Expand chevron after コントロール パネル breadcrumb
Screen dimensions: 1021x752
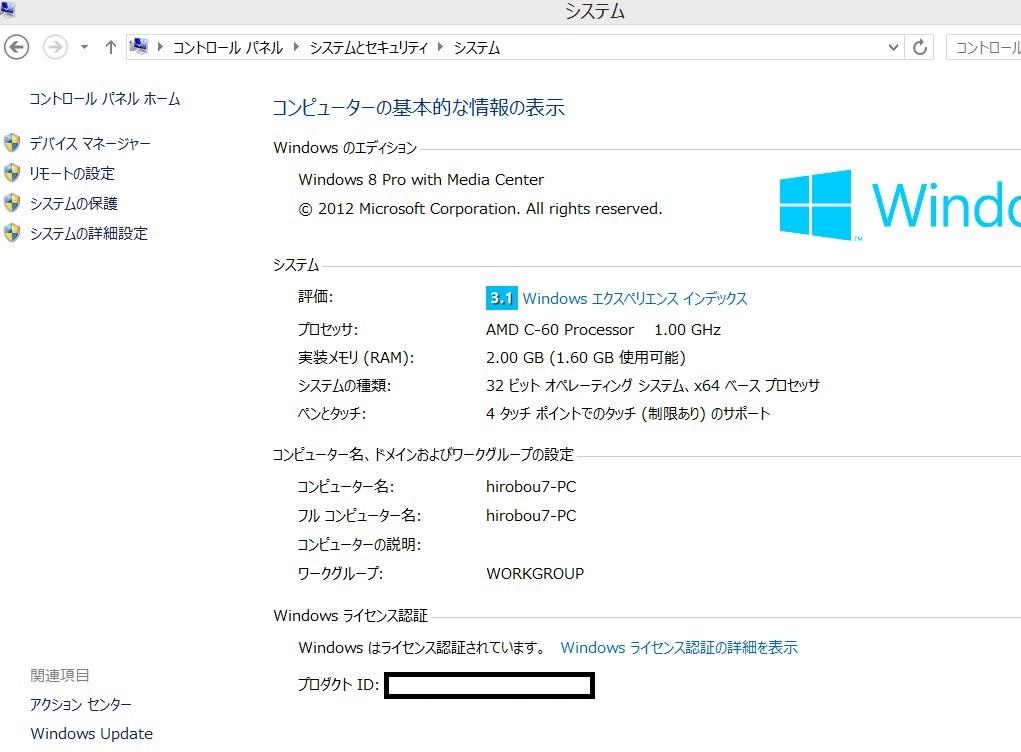pyautogui.click(x=296, y=47)
